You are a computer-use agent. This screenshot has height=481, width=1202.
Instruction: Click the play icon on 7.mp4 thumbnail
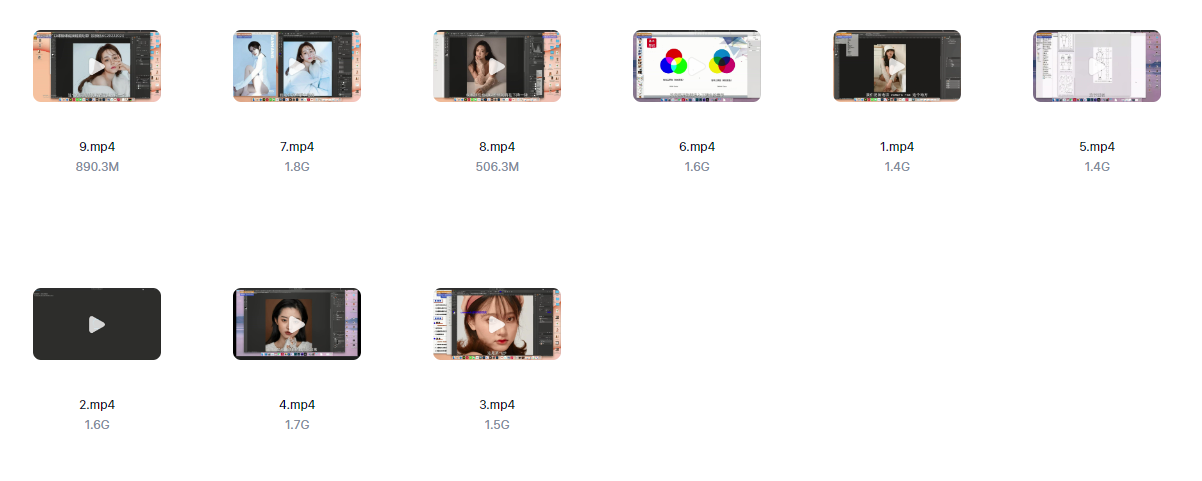coord(297,66)
